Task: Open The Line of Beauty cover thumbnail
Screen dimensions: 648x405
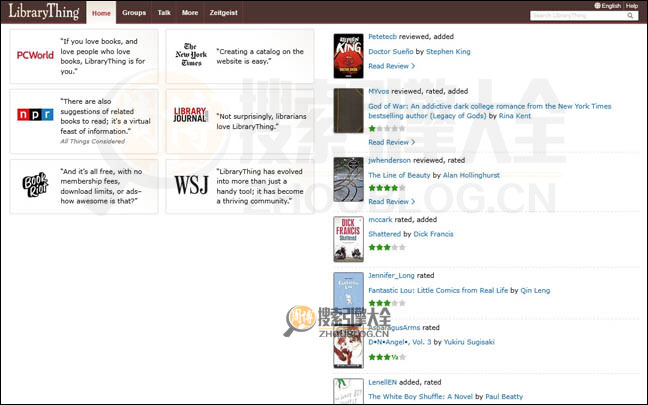Action: click(348, 179)
